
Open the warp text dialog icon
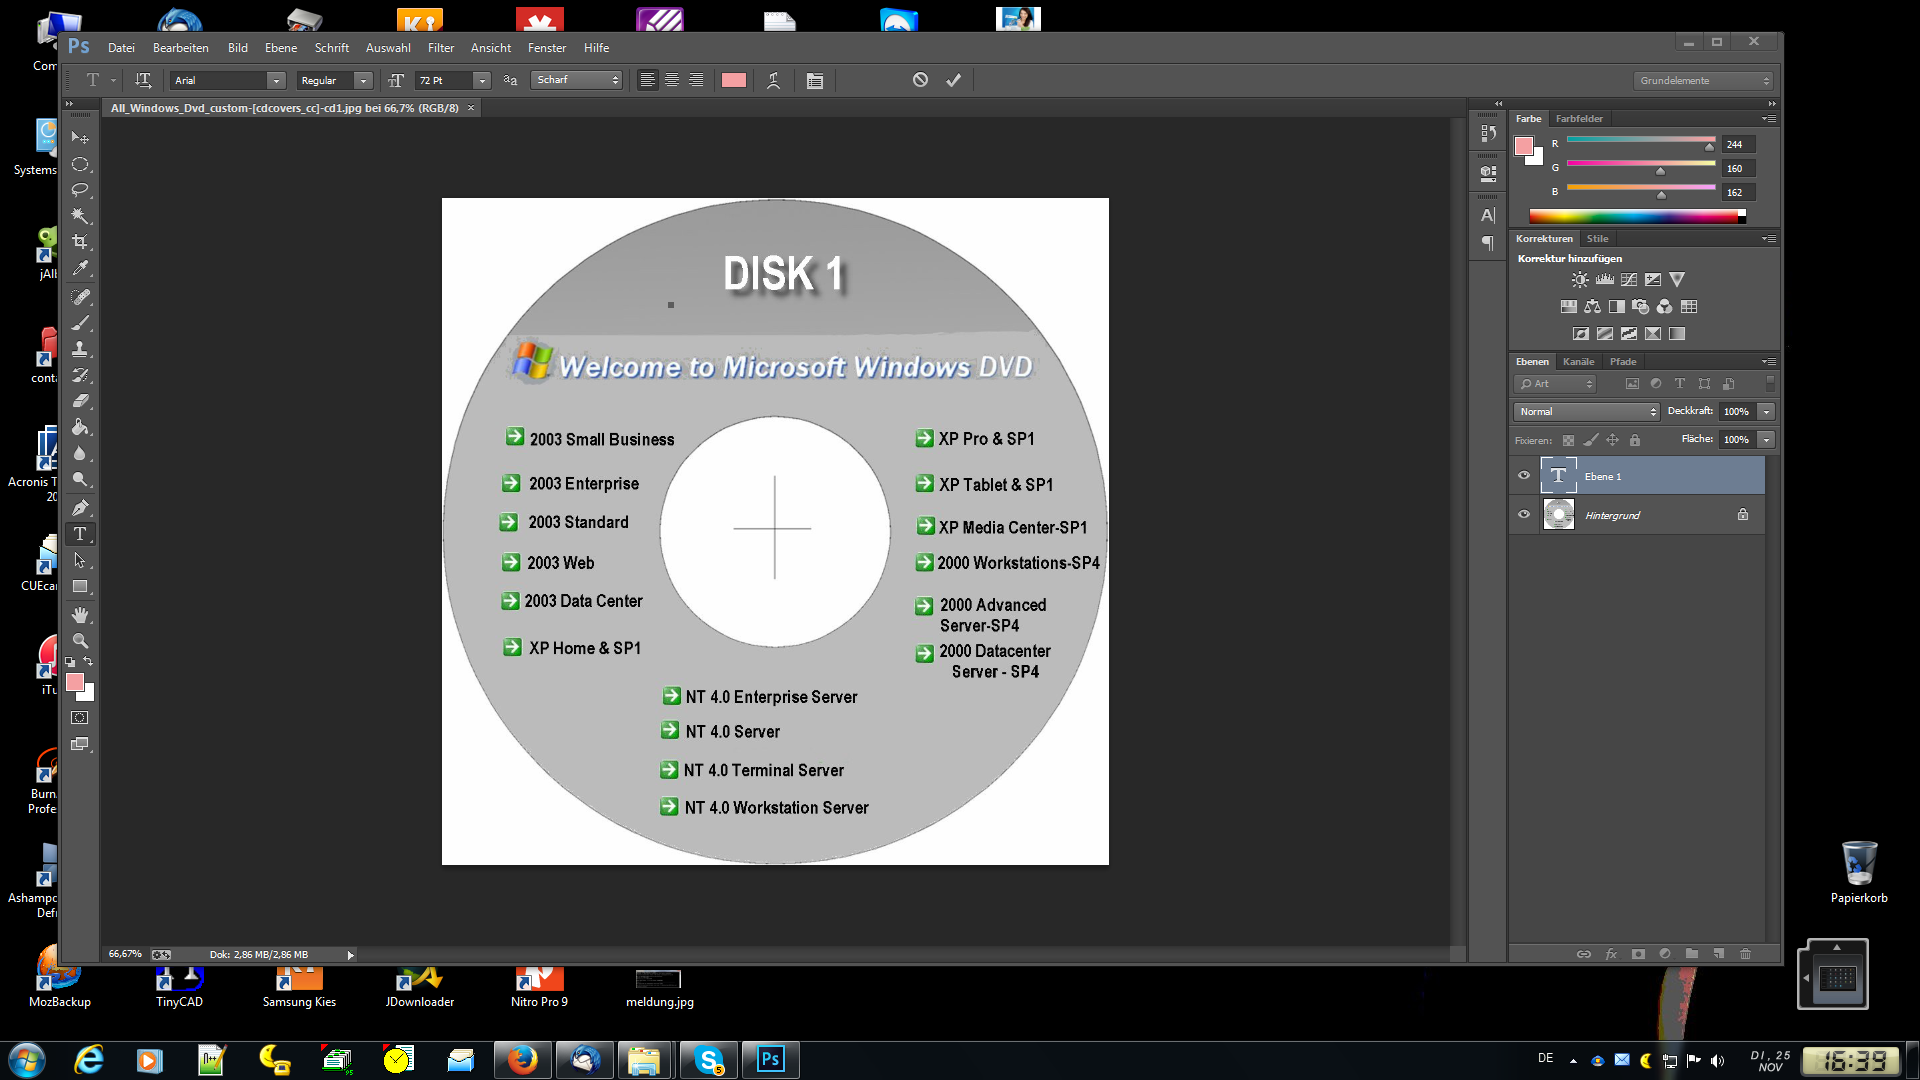point(773,81)
